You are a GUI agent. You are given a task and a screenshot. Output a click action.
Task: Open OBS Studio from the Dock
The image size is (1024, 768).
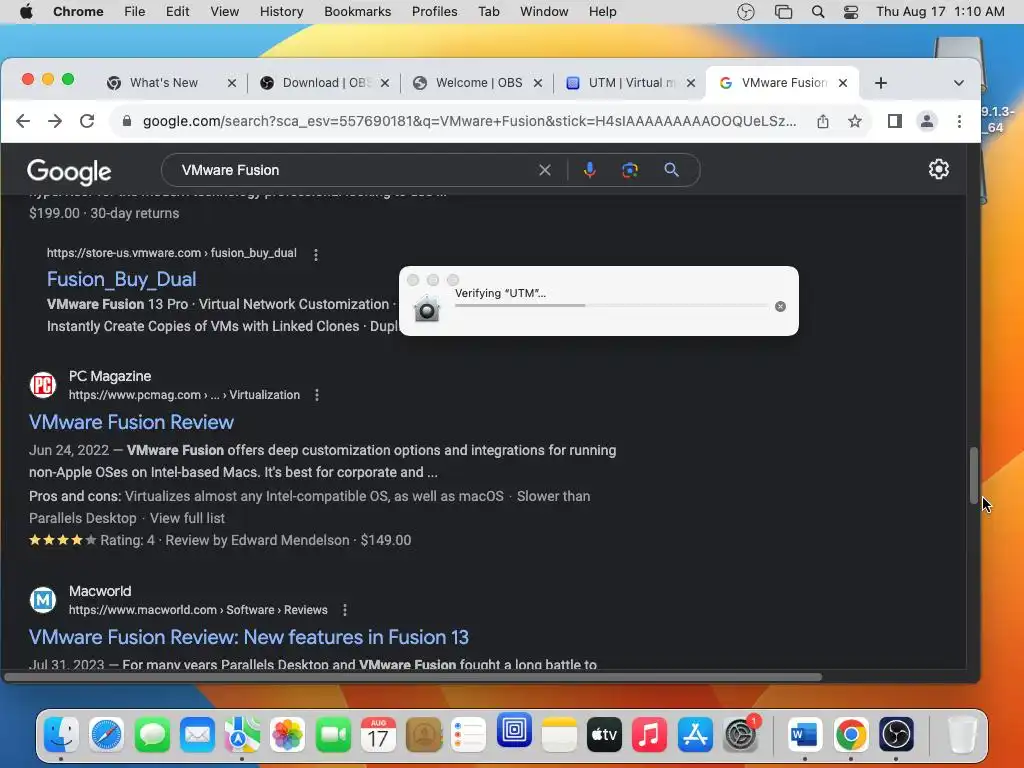coord(896,735)
